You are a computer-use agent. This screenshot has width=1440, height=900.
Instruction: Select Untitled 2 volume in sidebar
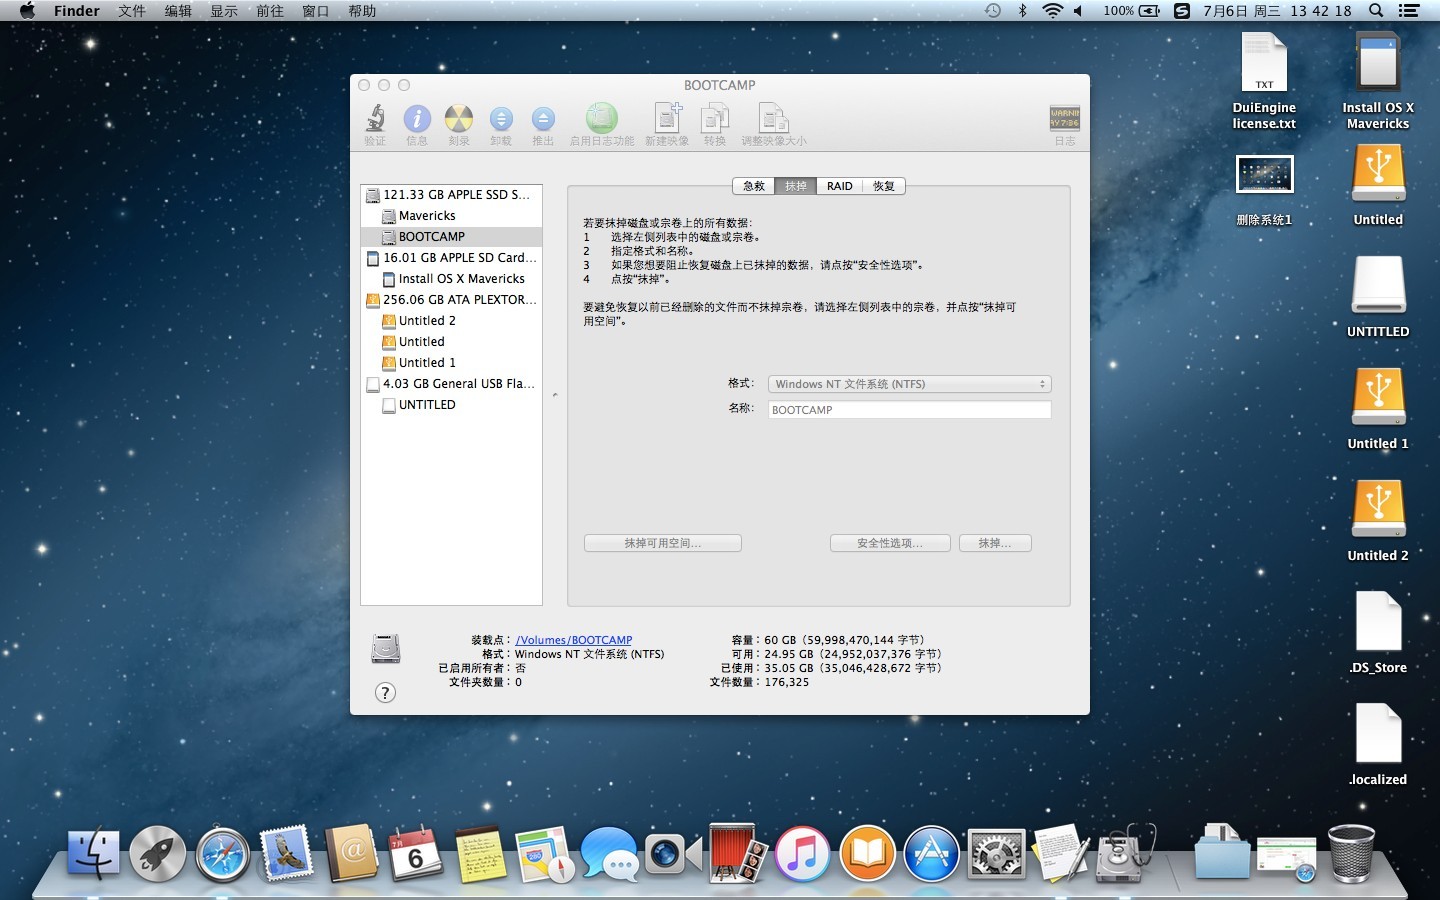pyautogui.click(x=451, y=321)
